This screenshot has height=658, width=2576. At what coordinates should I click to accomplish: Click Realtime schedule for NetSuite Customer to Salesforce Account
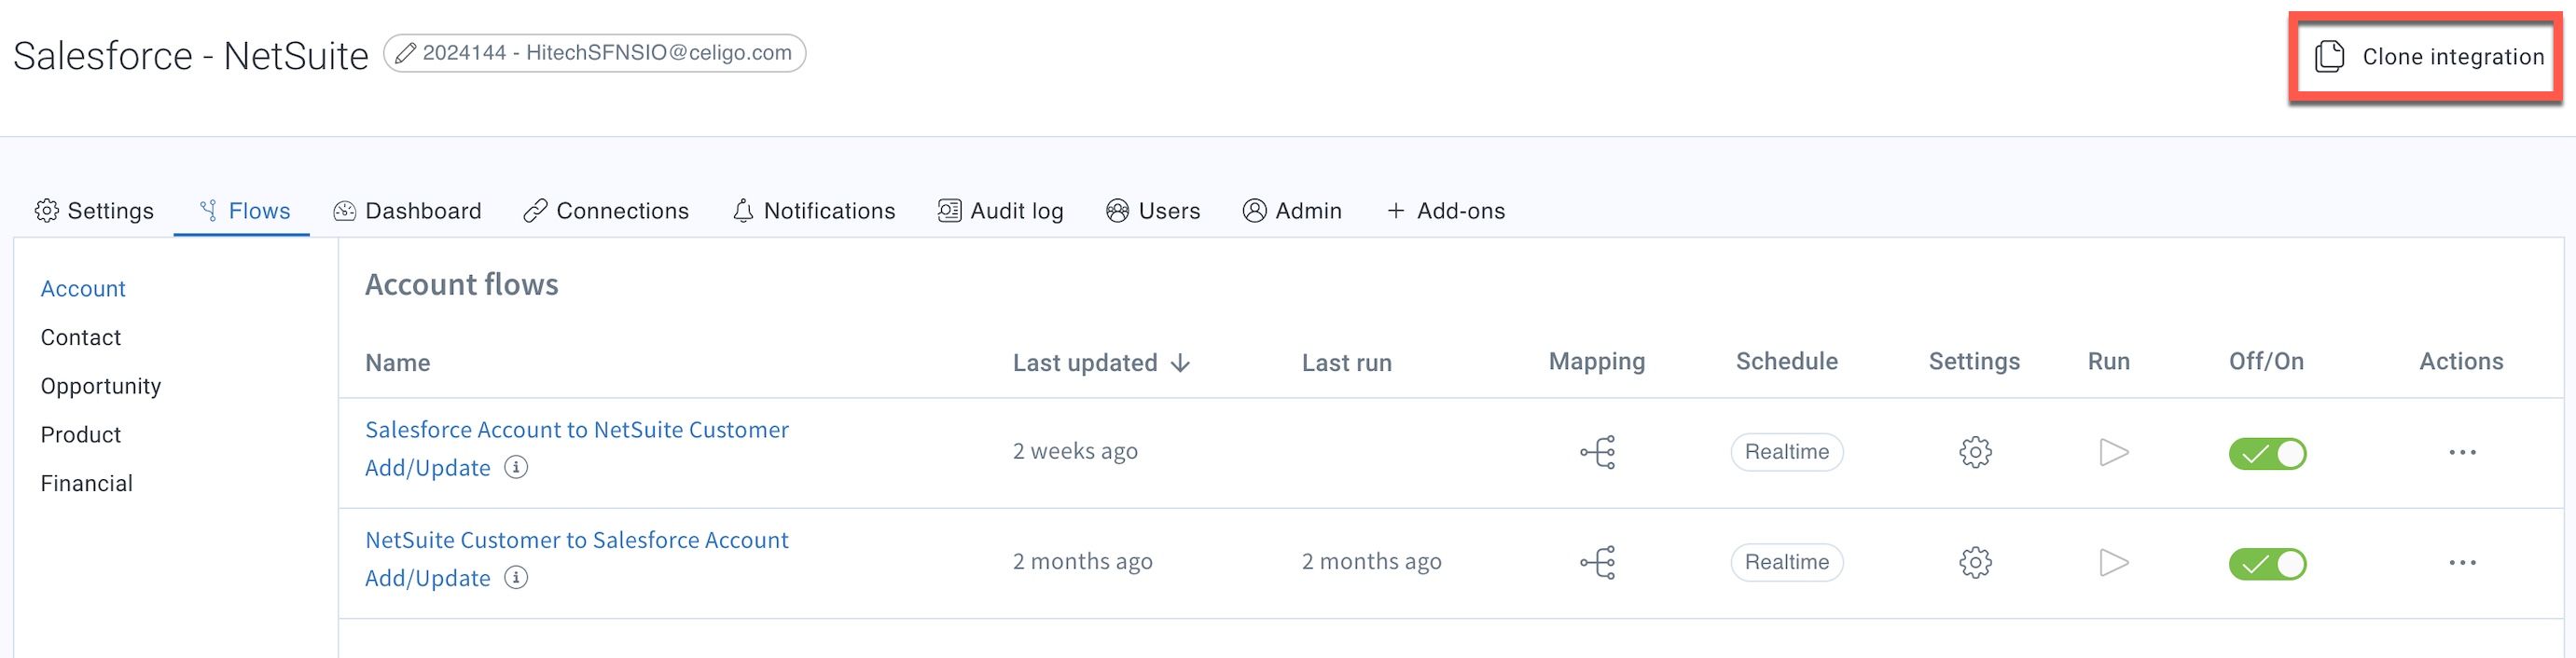click(1787, 562)
